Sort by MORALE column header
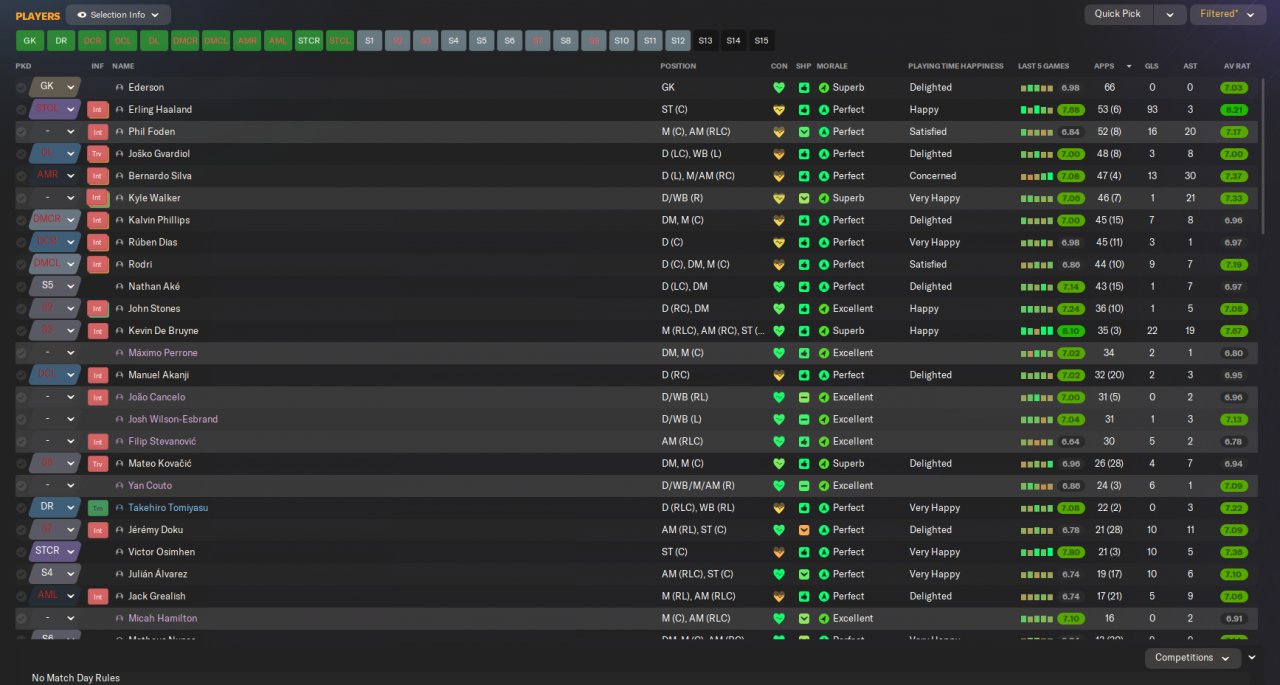1280x685 pixels. (832, 66)
